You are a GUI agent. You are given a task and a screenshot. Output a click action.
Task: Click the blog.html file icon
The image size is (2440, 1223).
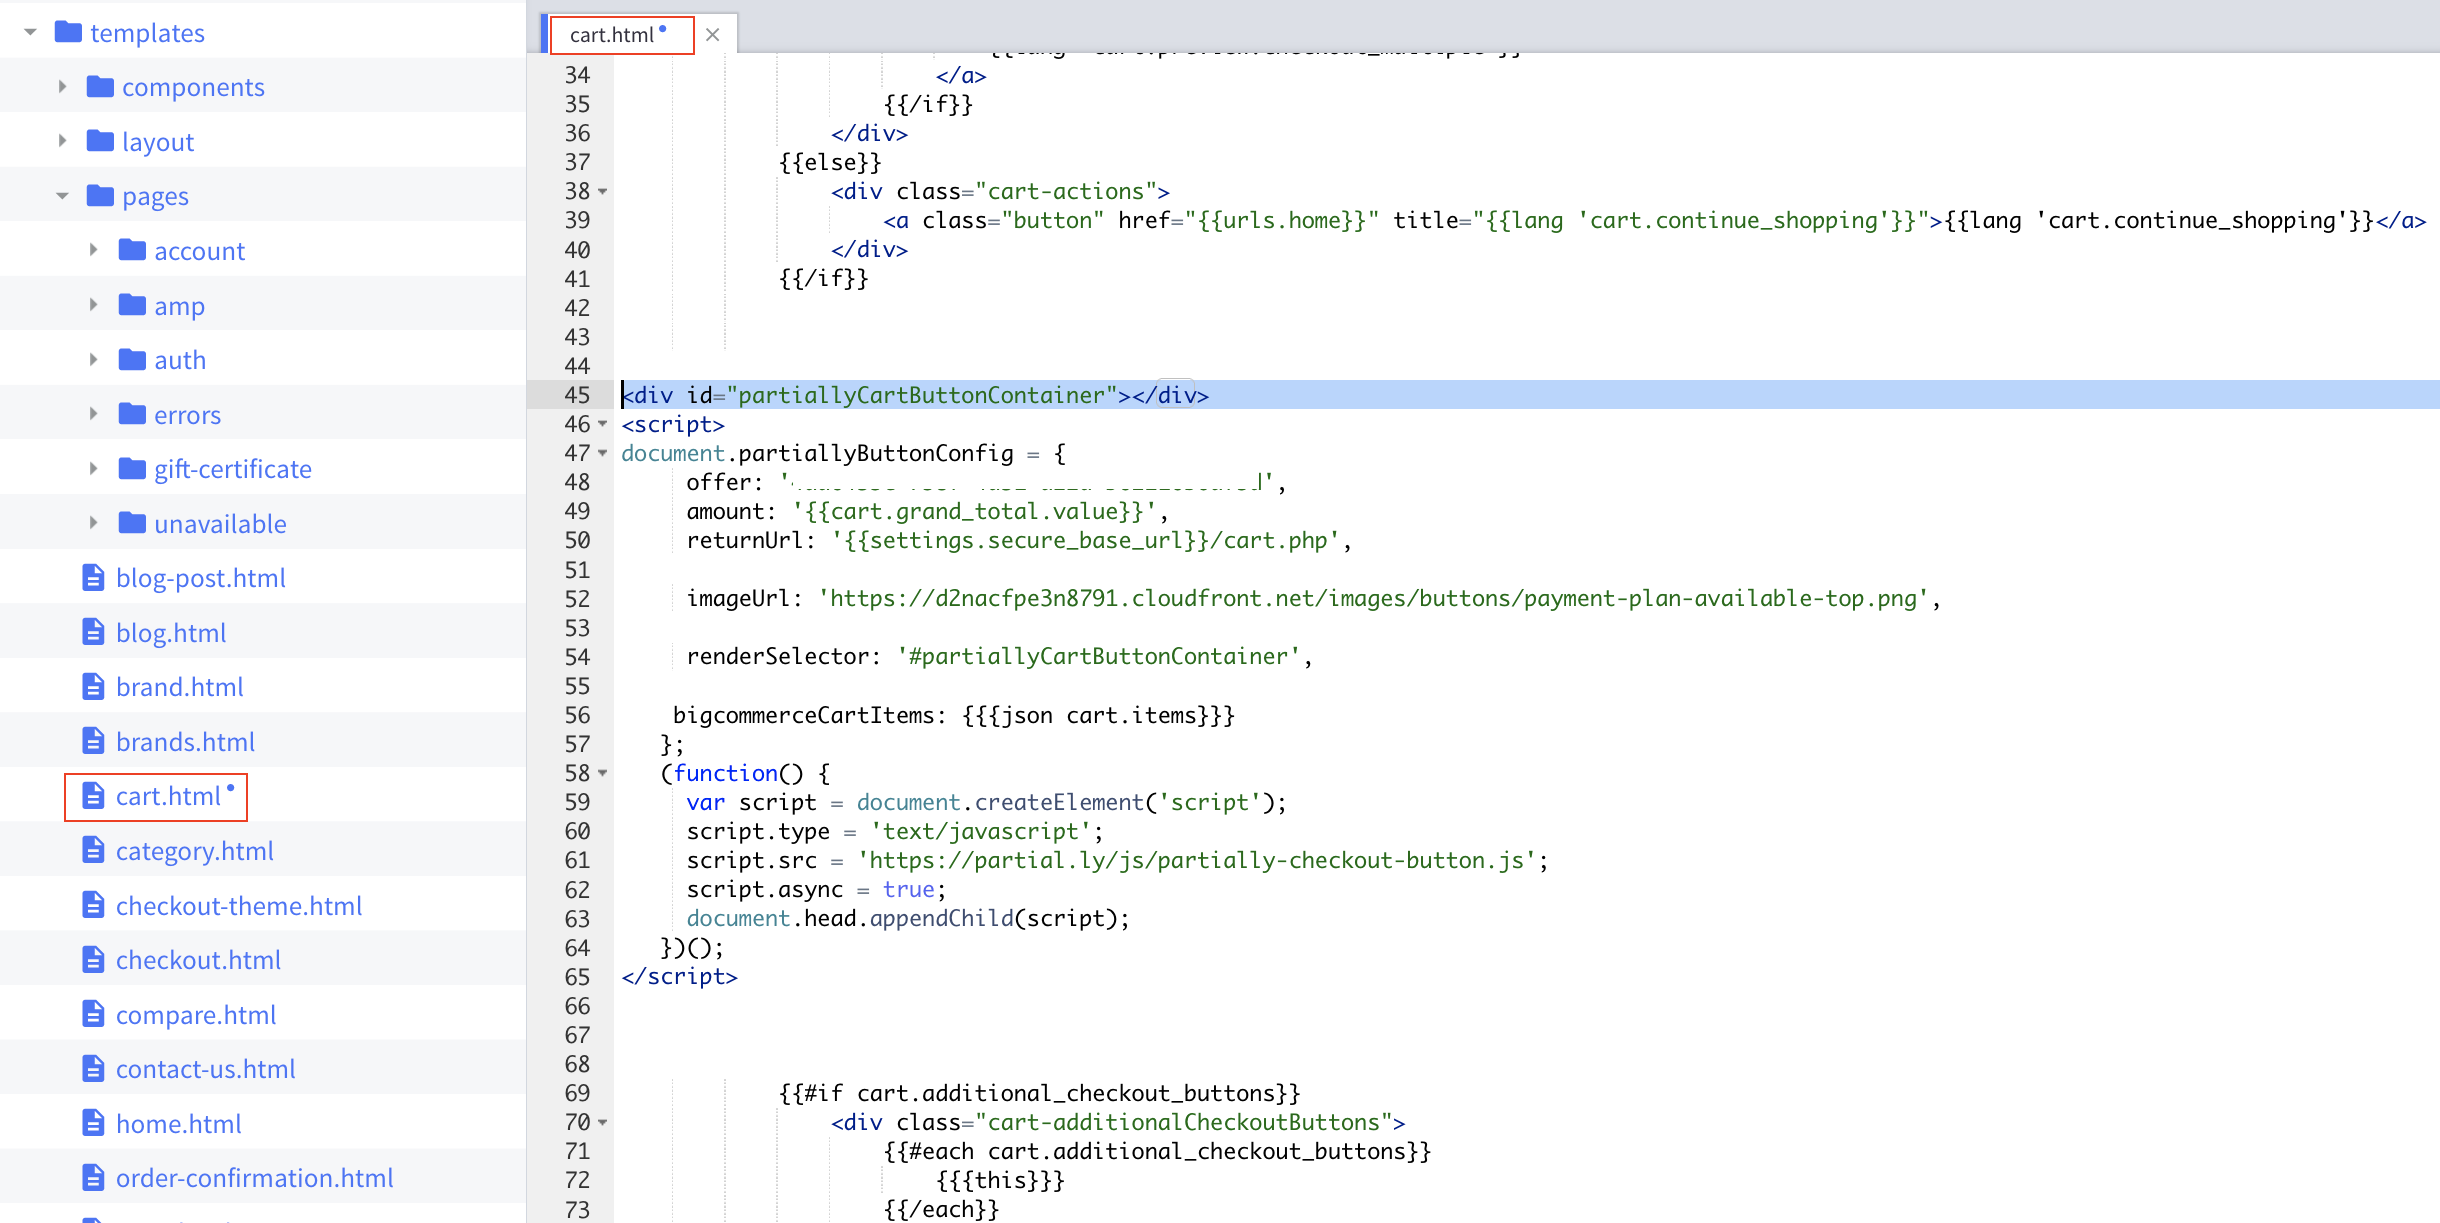93,632
